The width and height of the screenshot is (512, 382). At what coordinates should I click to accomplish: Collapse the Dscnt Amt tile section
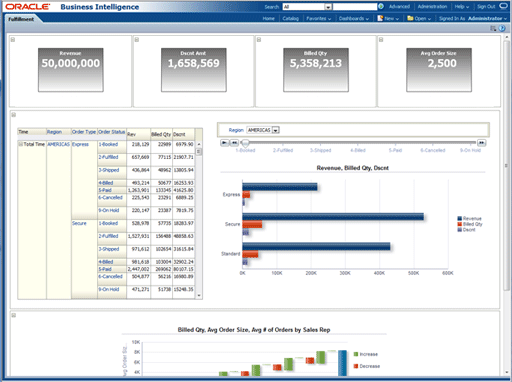coord(137,40)
